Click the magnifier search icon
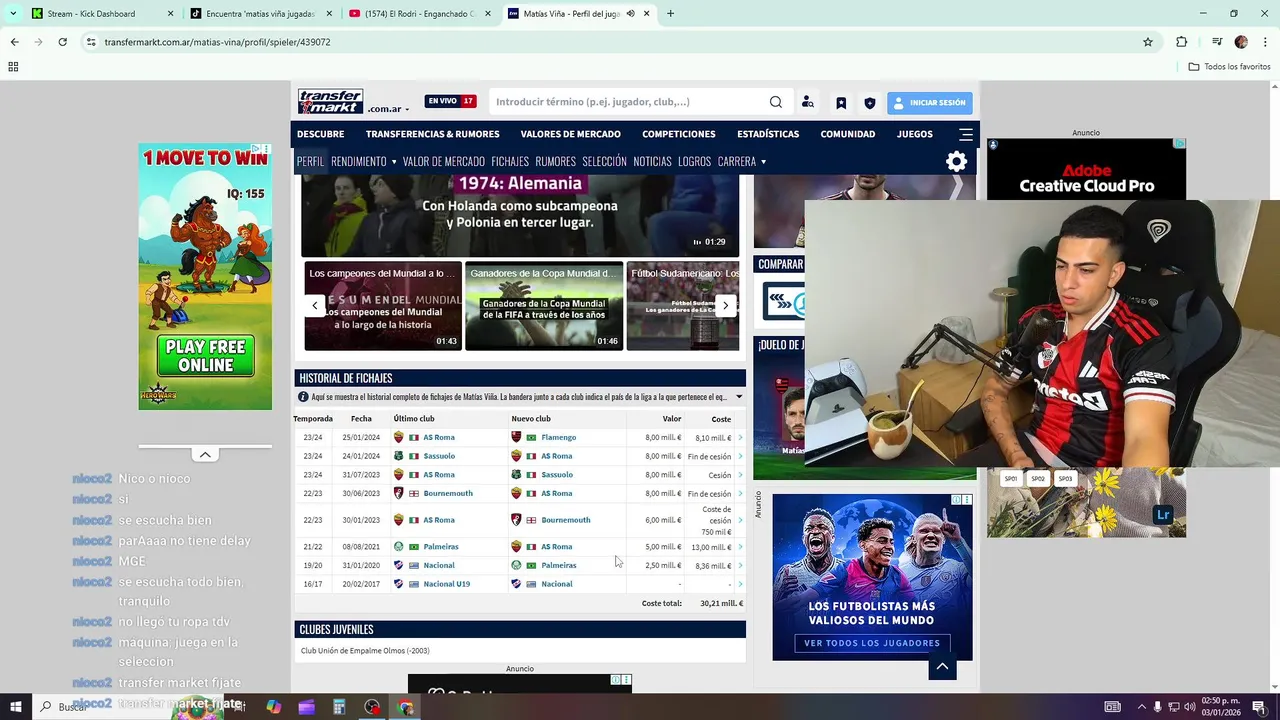The height and width of the screenshot is (720, 1280). pyautogui.click(x=776, y=102)
